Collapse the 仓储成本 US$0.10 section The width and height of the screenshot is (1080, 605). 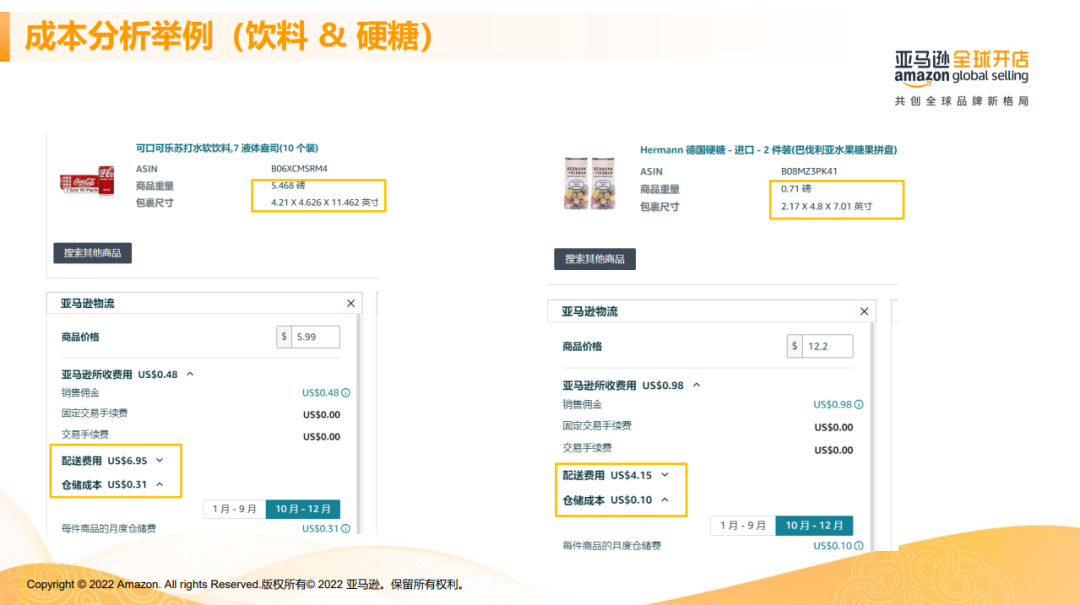pos(665,500)
